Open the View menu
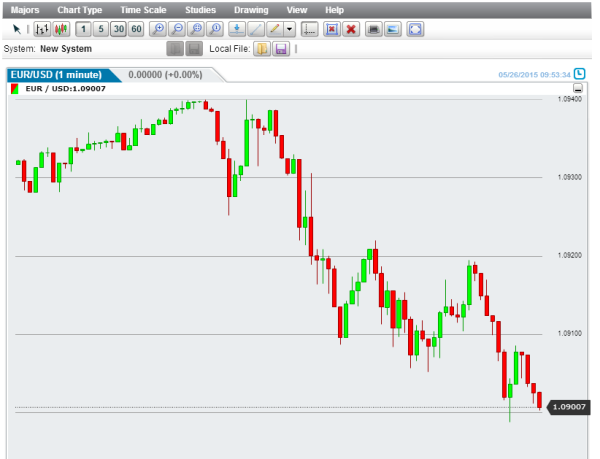The width and height of the screenshot is (600, 459). [x=297, y=10]
